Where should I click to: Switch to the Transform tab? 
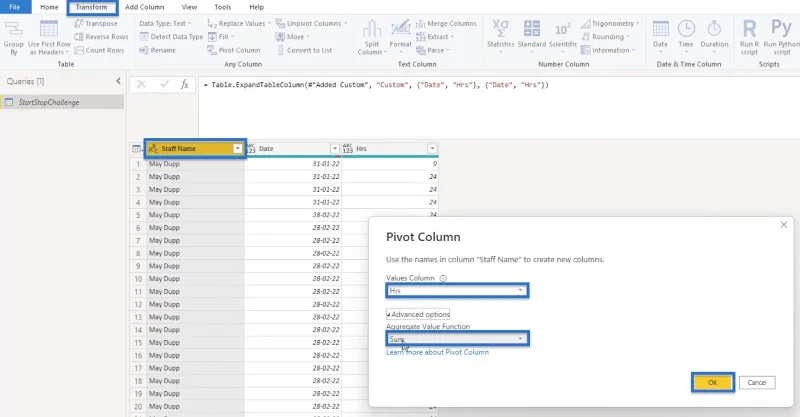click(91, 7)
